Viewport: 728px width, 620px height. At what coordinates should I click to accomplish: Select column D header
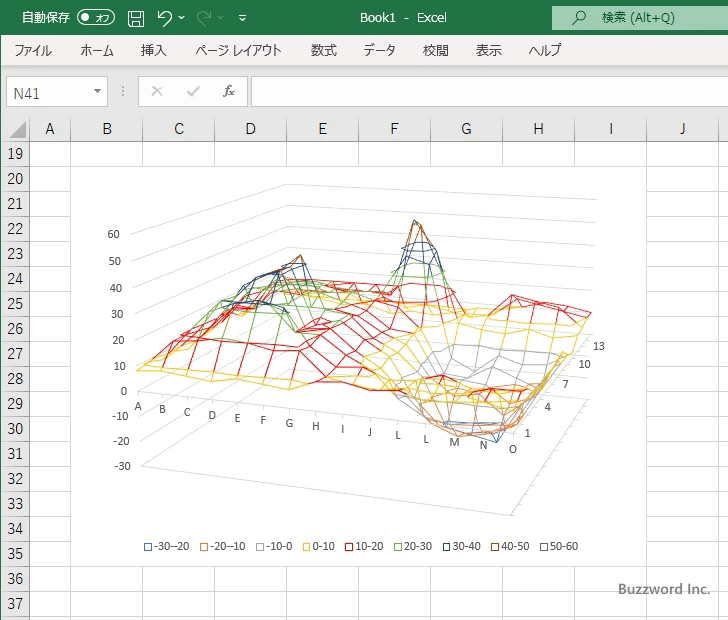(x=250, y=129)
